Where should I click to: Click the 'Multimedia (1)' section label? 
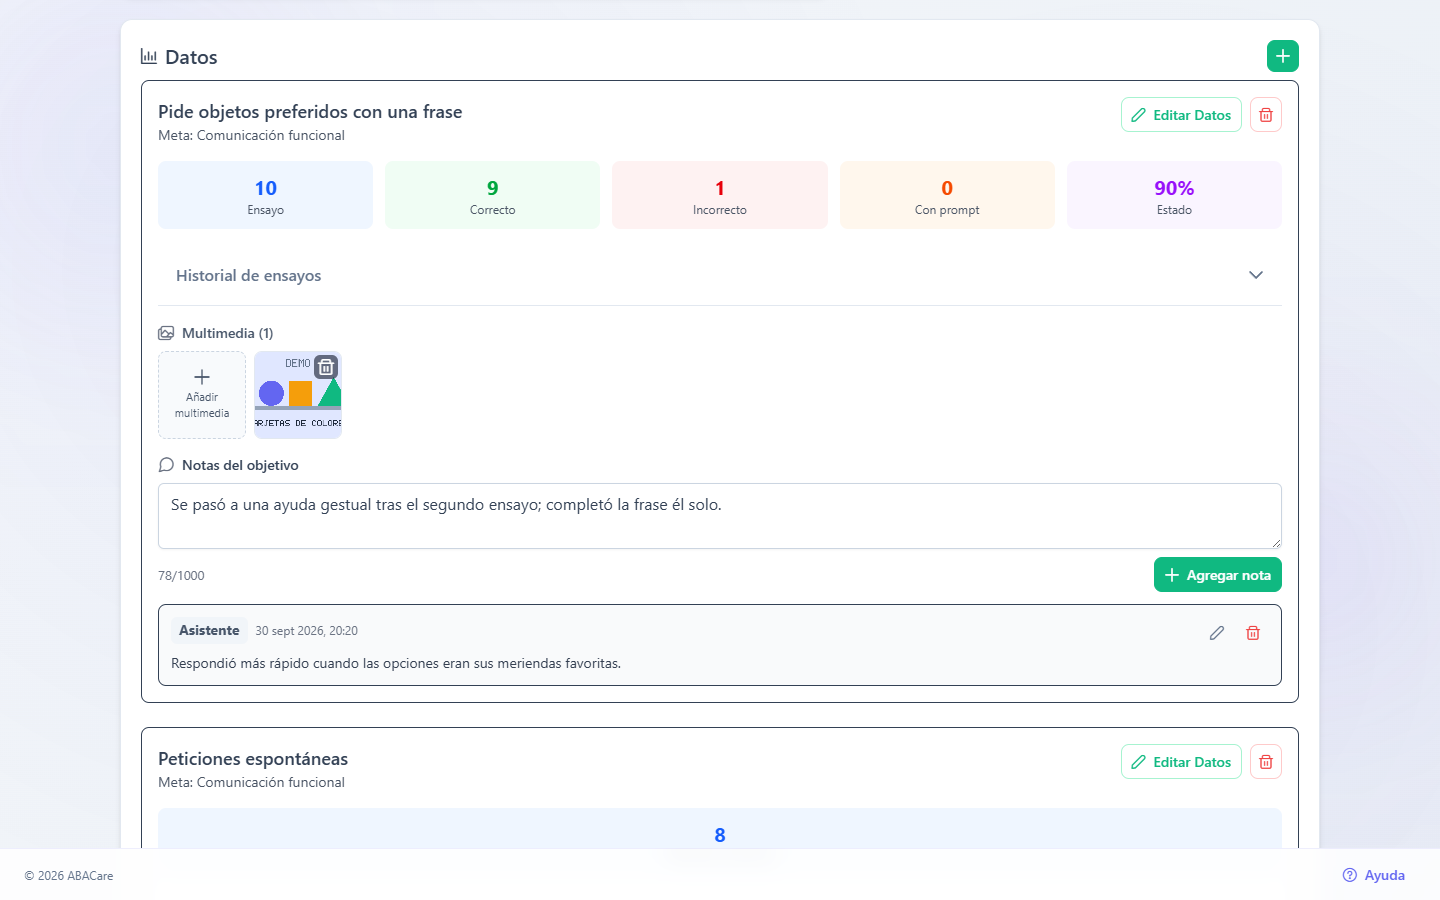(227, 333)
